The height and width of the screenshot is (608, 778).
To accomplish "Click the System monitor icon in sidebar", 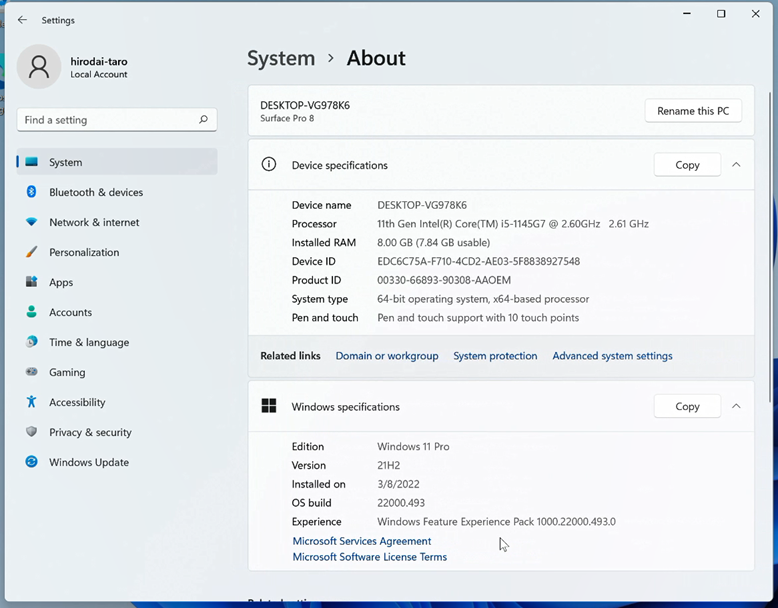I will (32, 162).
